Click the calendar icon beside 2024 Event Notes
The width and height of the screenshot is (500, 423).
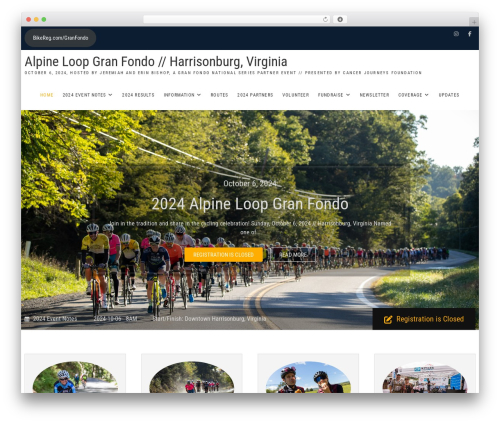27,319
